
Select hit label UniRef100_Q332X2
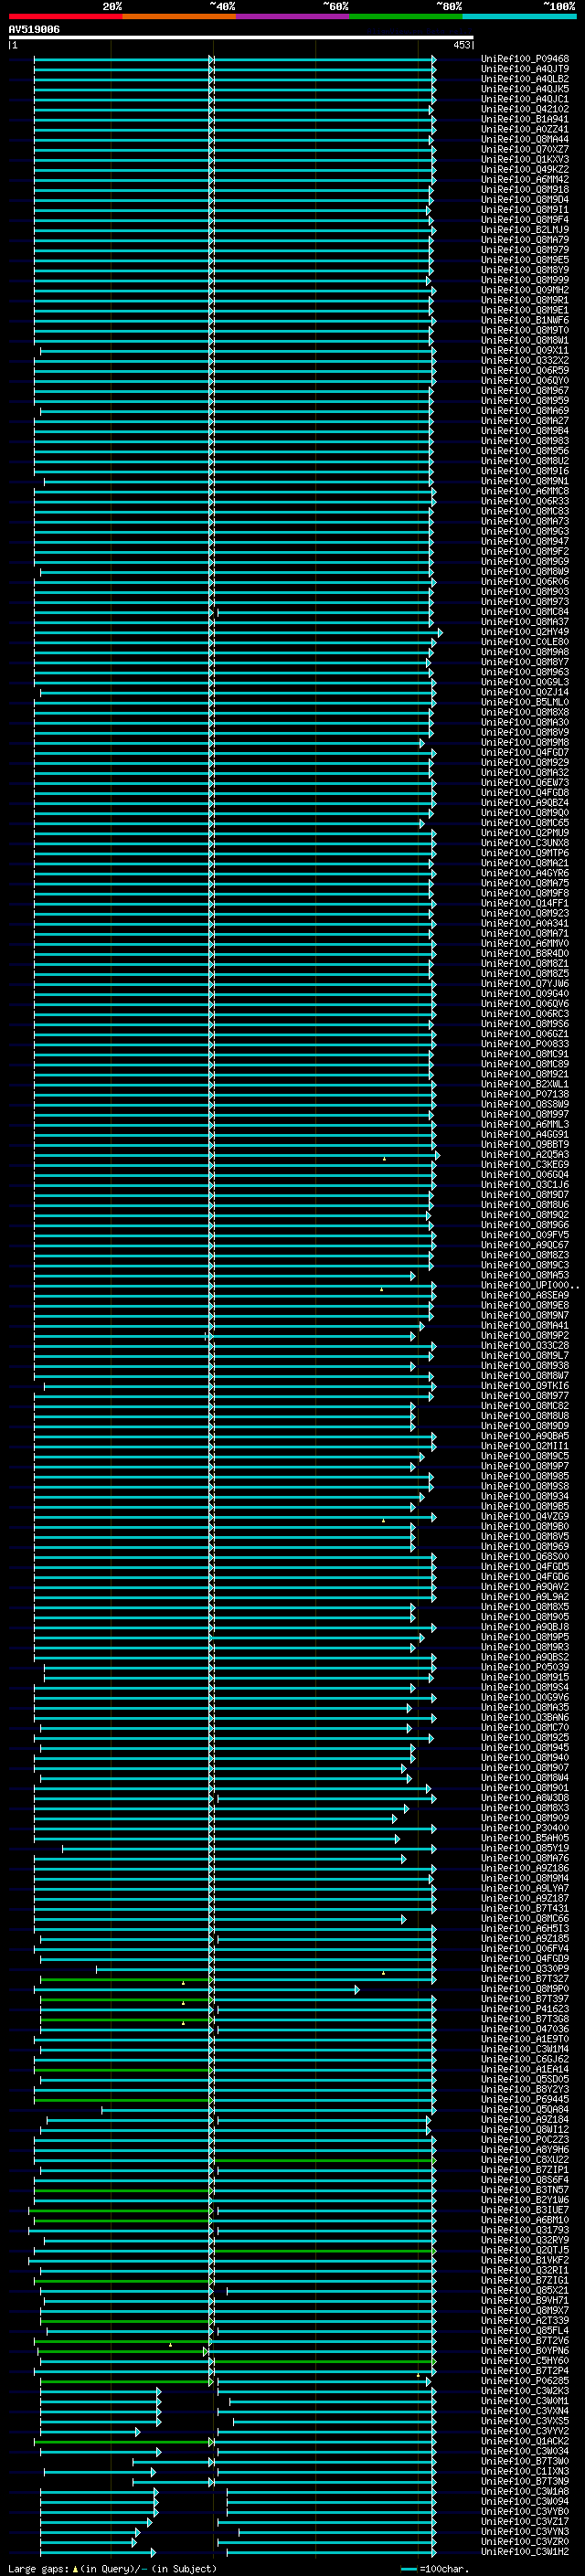coord(525,360)
